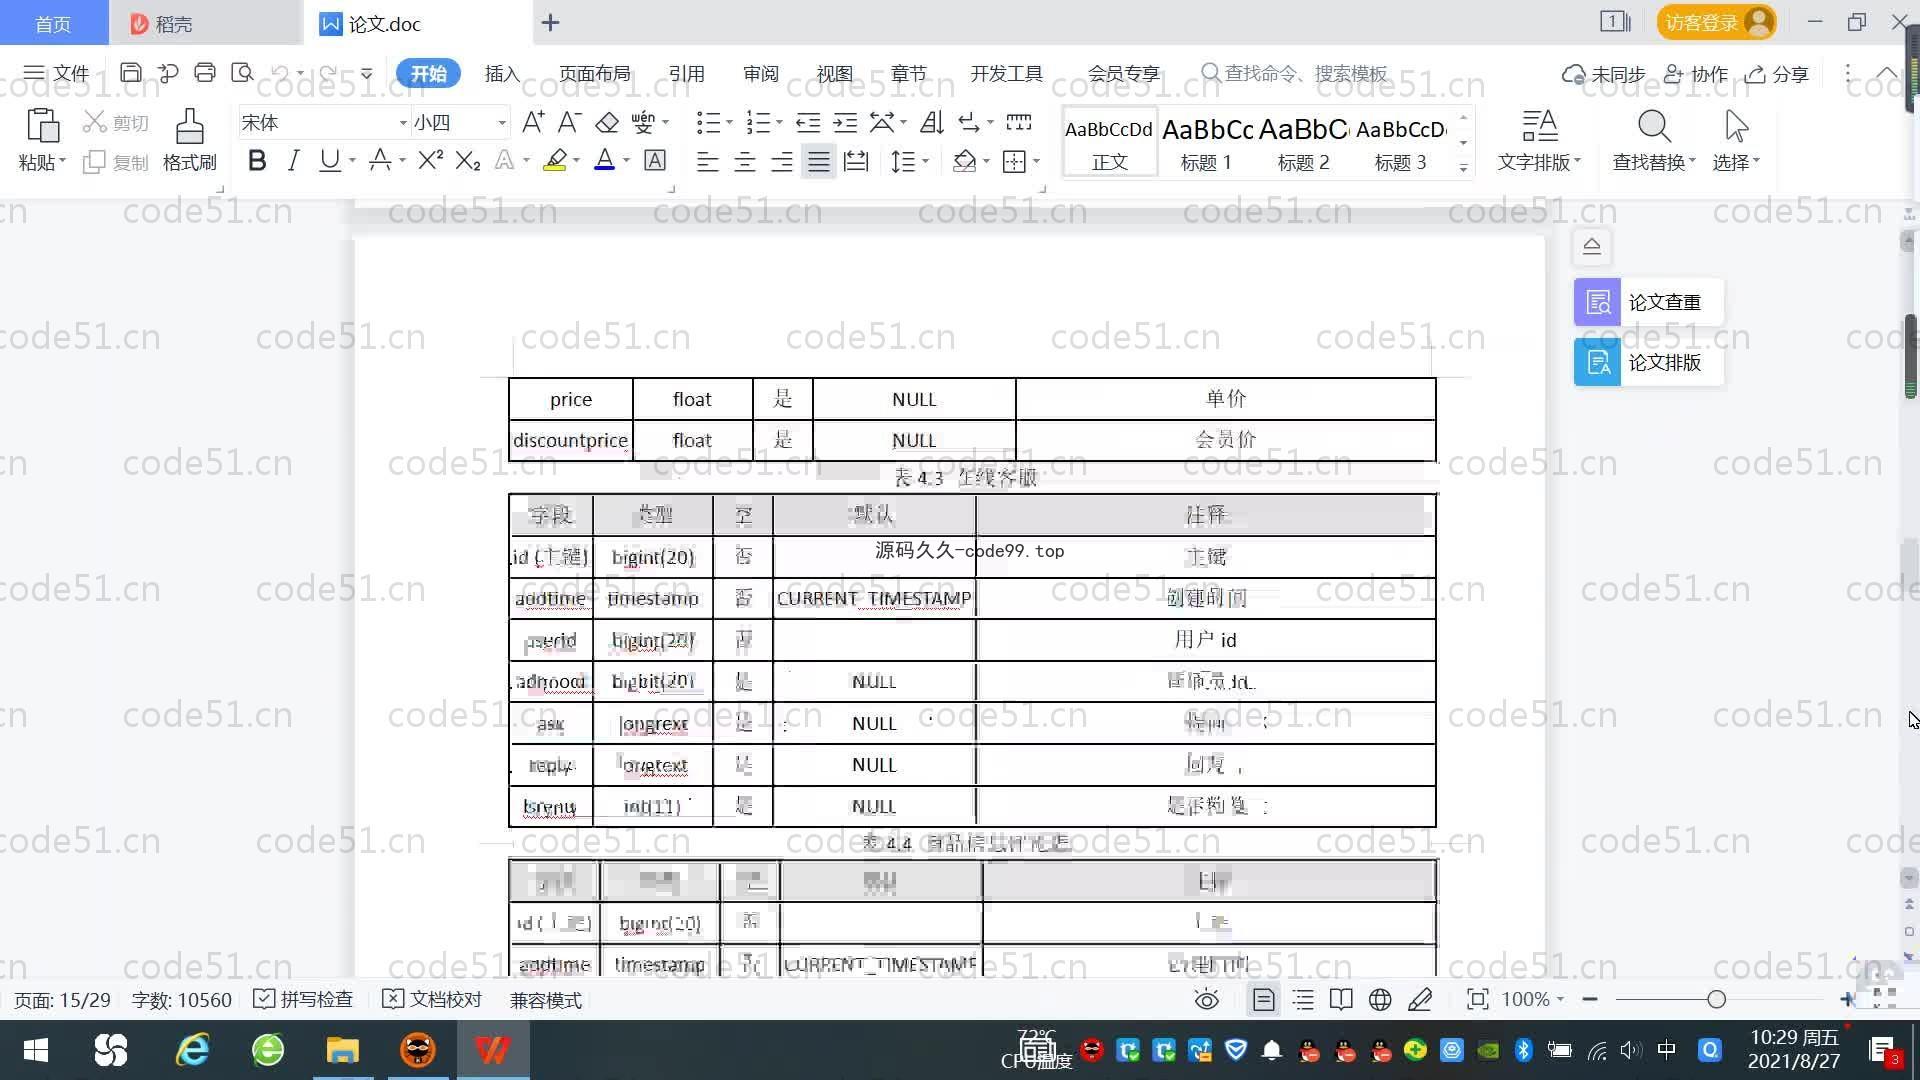Click the 协作 collaboration button
The width and height of the screenshot is (1920, 1080).
1696,74
